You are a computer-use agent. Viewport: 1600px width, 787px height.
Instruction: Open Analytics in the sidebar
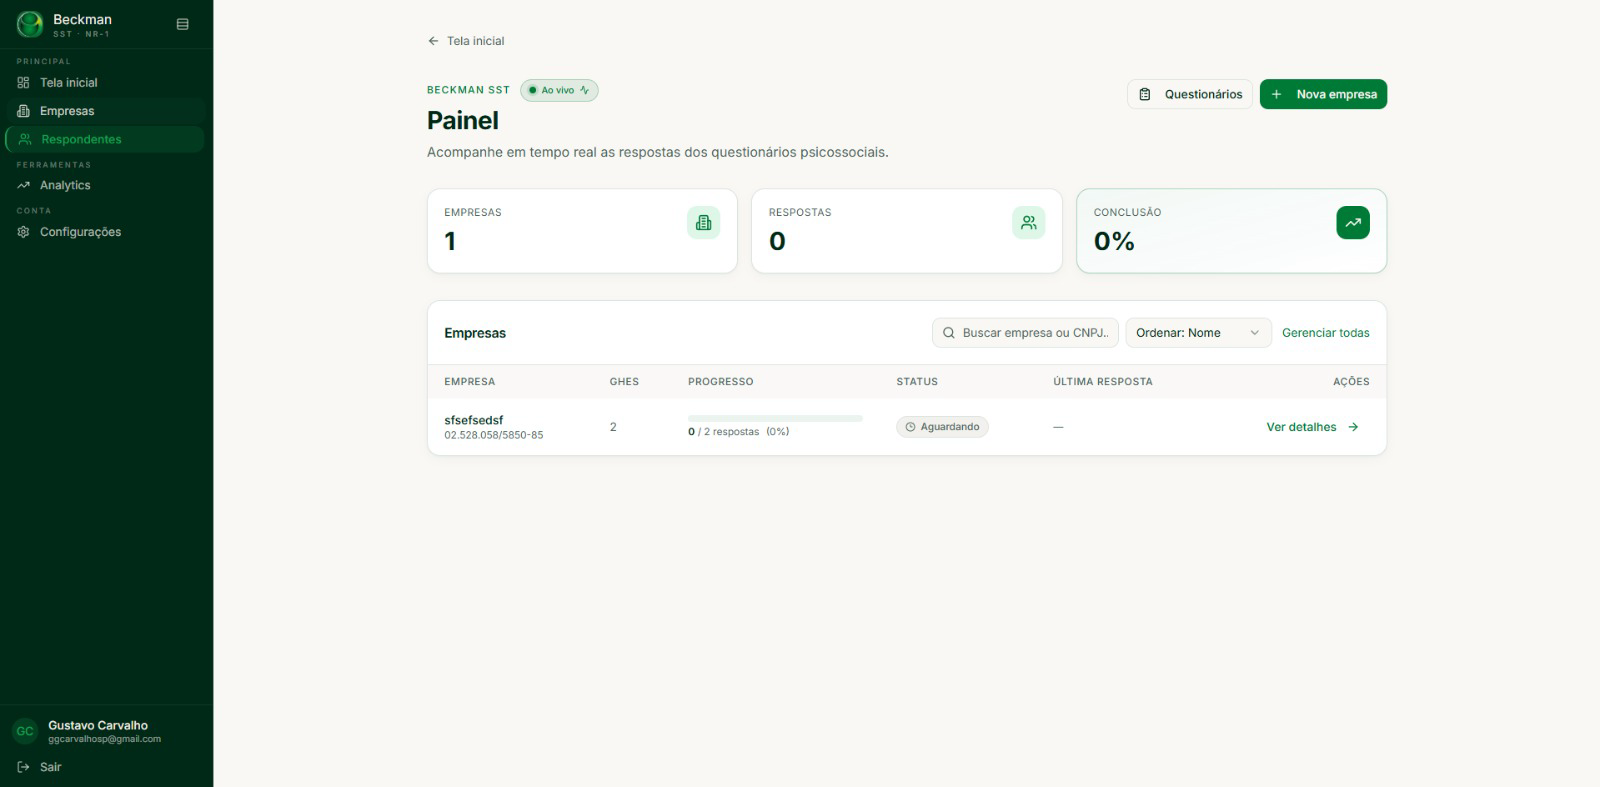[x=105, y=185]
